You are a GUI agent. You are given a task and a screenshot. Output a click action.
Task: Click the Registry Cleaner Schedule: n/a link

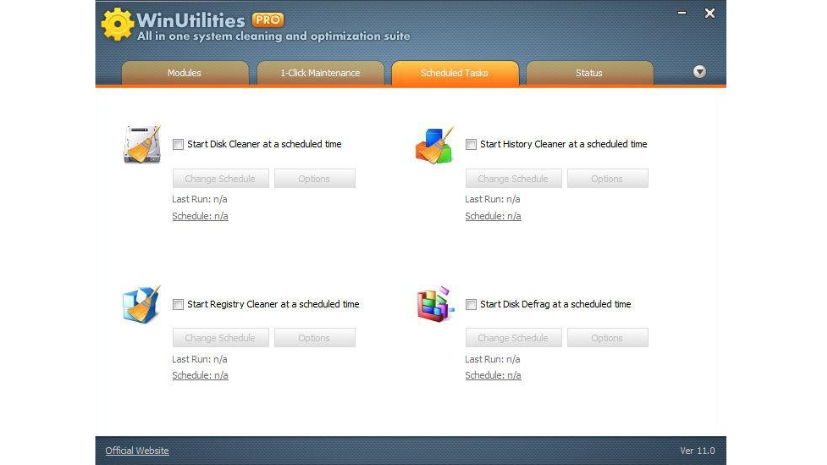click(200, 376)
